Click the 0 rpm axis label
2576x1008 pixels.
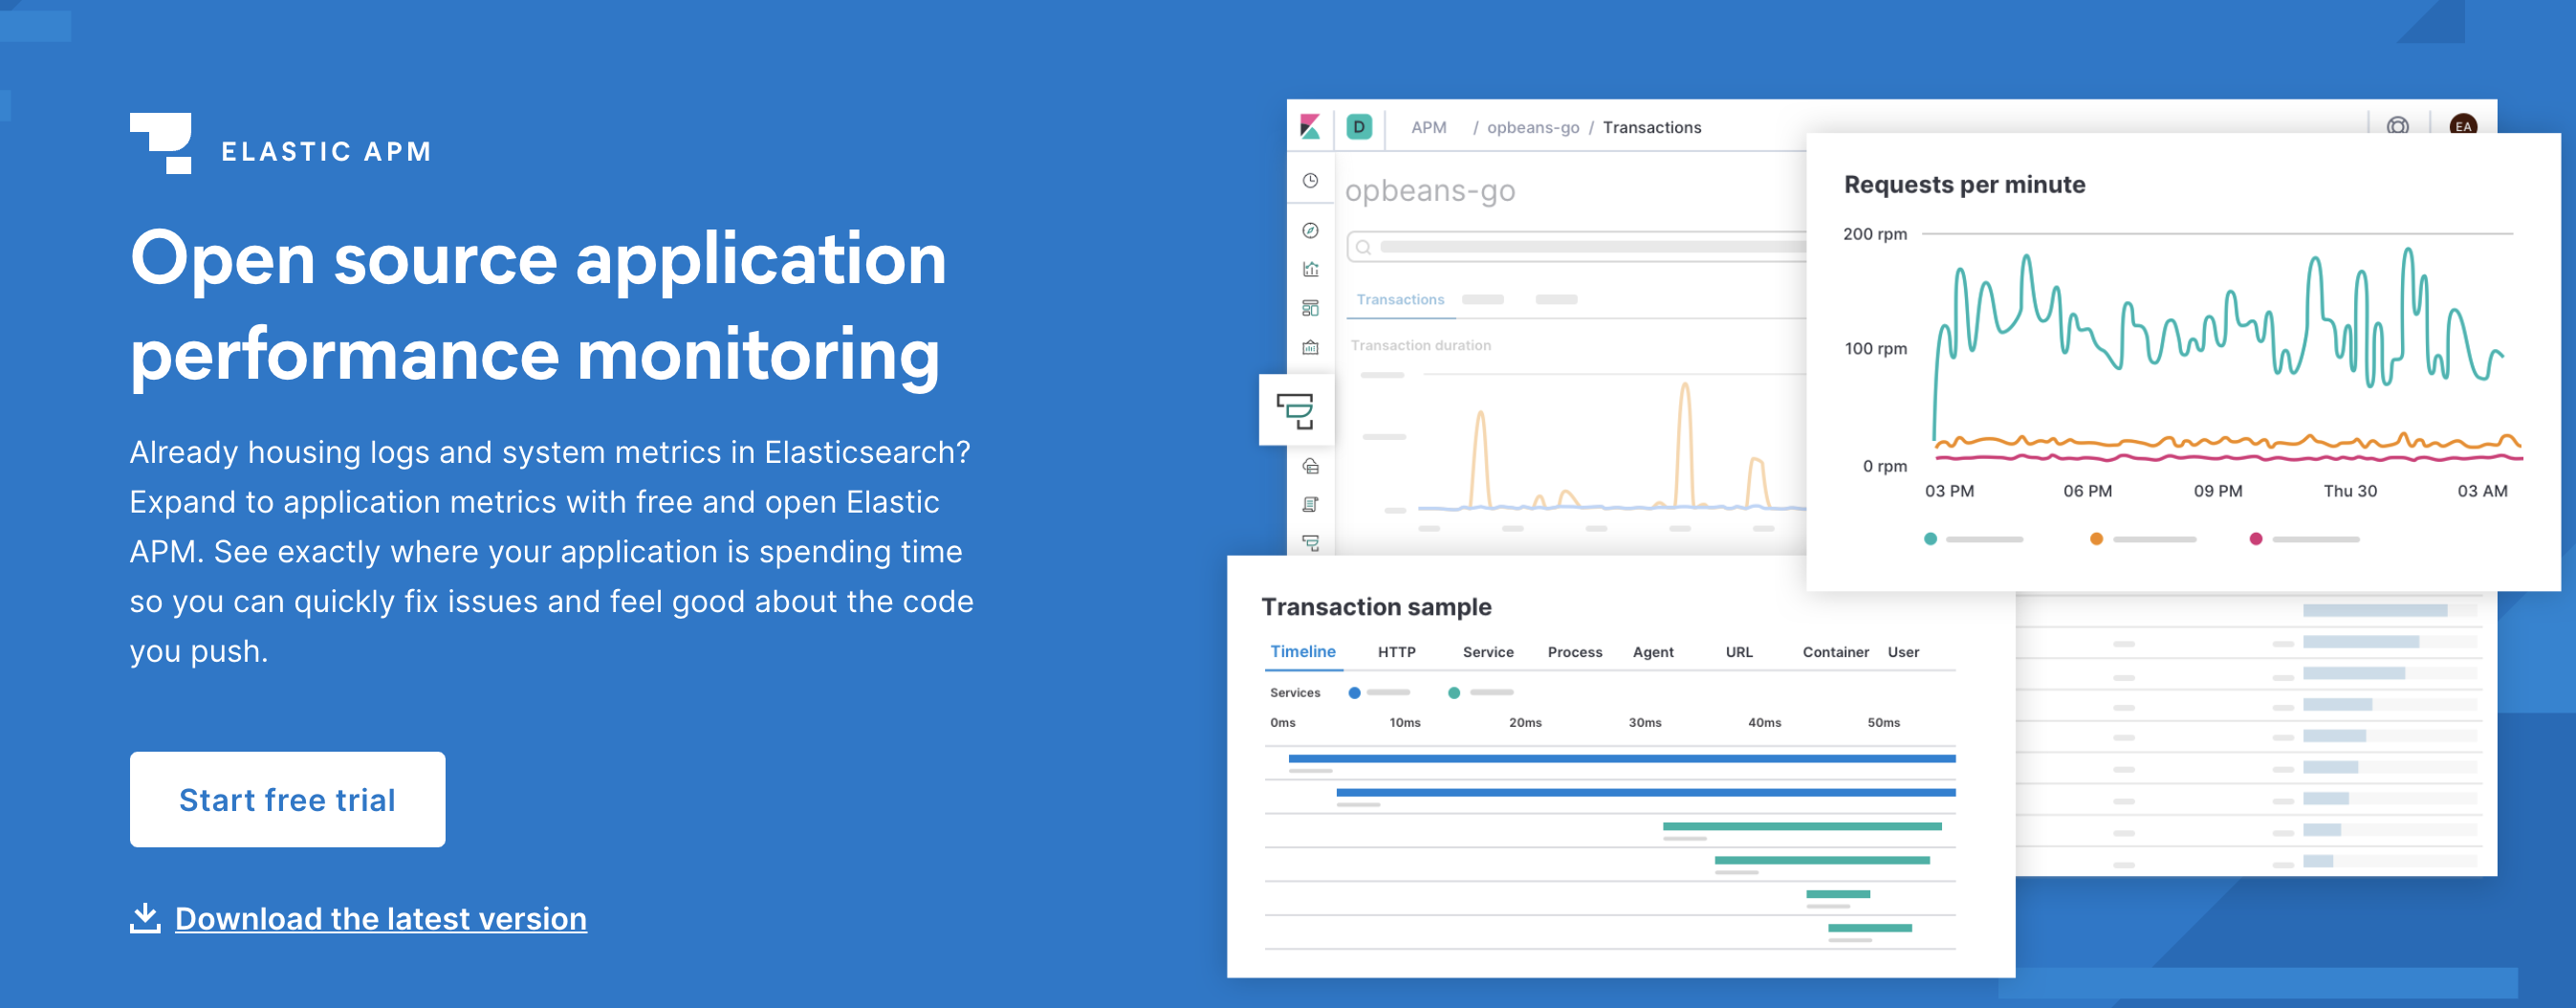click(1885, 466)
